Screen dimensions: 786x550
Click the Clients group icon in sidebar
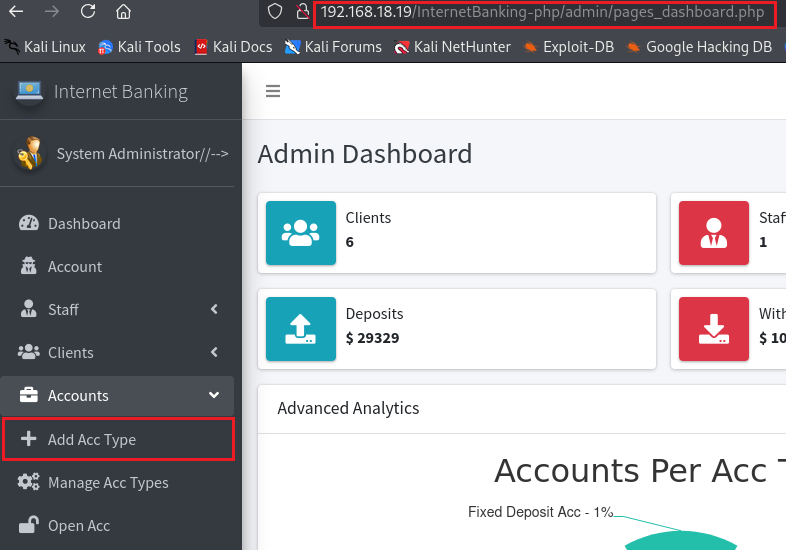point(29,352)
